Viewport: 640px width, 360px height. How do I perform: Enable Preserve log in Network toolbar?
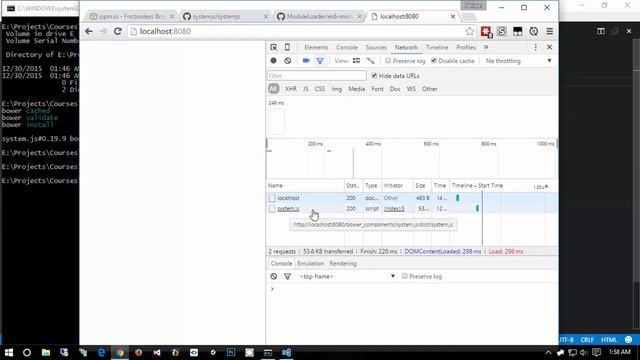coord(388,61)
